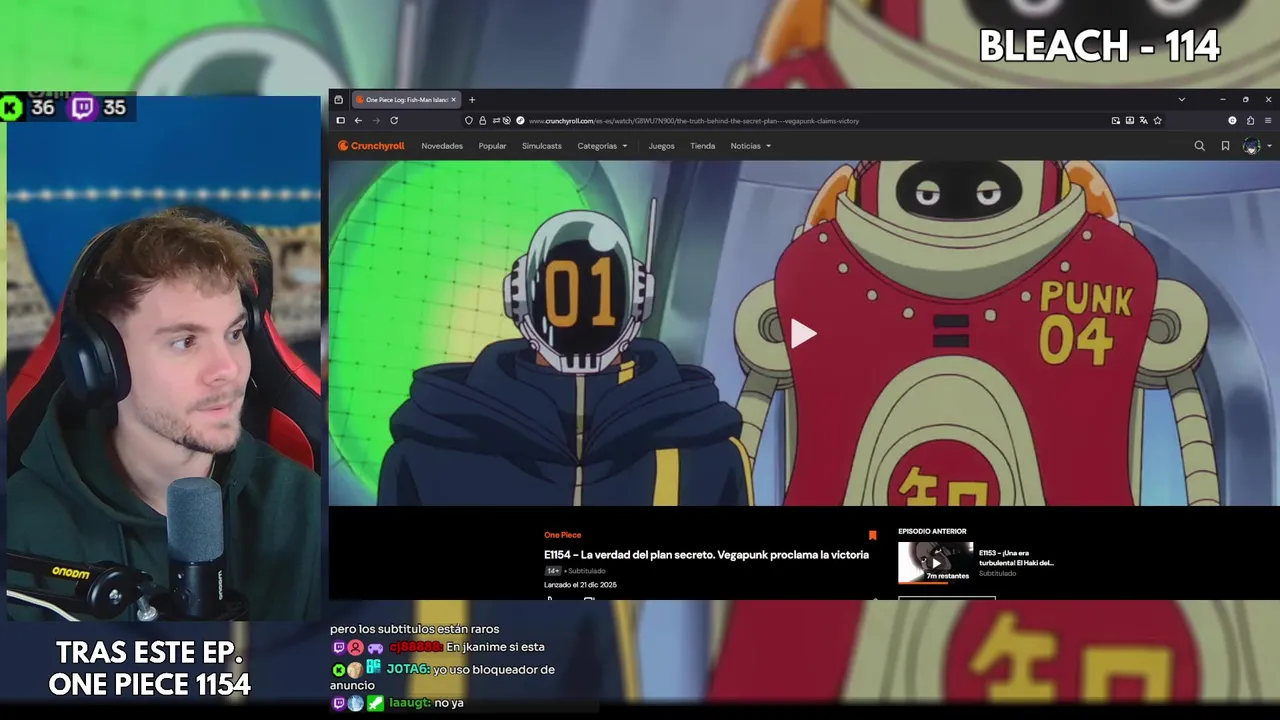Viewport: 1280px width, 720px height.
Task: Open the tab history icon left of tab
Action: (339, 100)
